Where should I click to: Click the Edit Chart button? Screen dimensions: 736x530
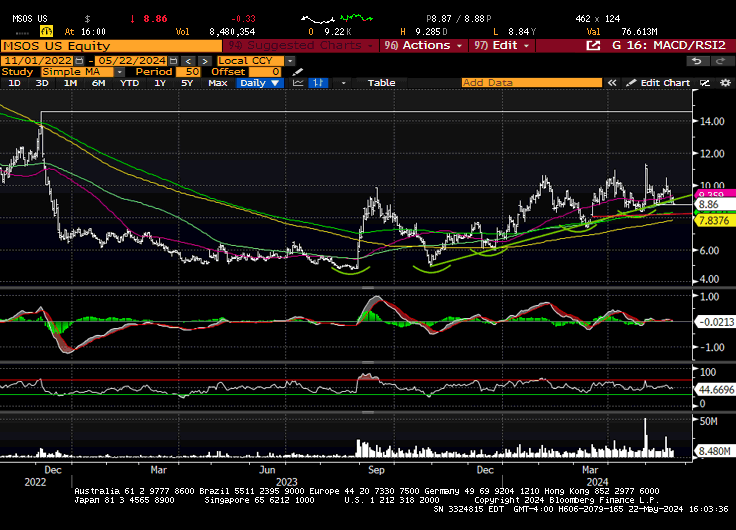[x=659, y=83]
